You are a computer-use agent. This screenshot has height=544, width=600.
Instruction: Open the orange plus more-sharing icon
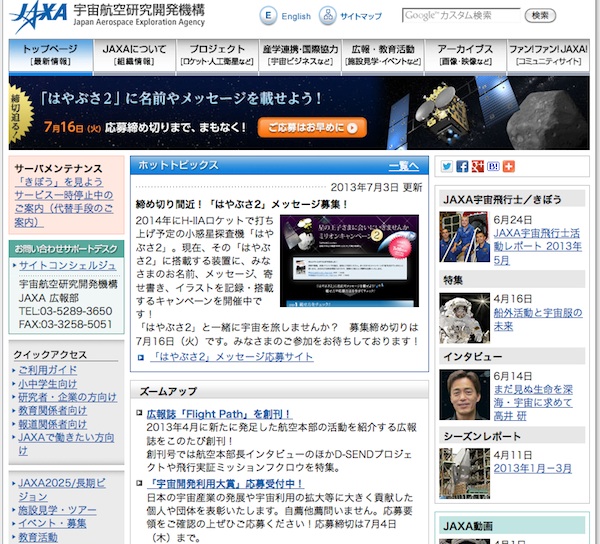pos(508,166)
